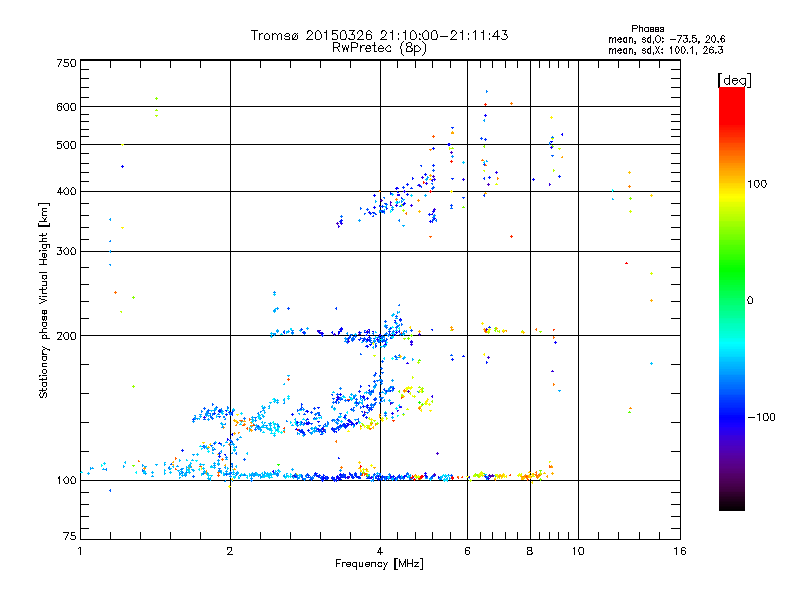Select the 'mean, sd,O: -73.5, 20.6' line
The image size is (800, 600).
pyautogui.click(x=666, y=39)
